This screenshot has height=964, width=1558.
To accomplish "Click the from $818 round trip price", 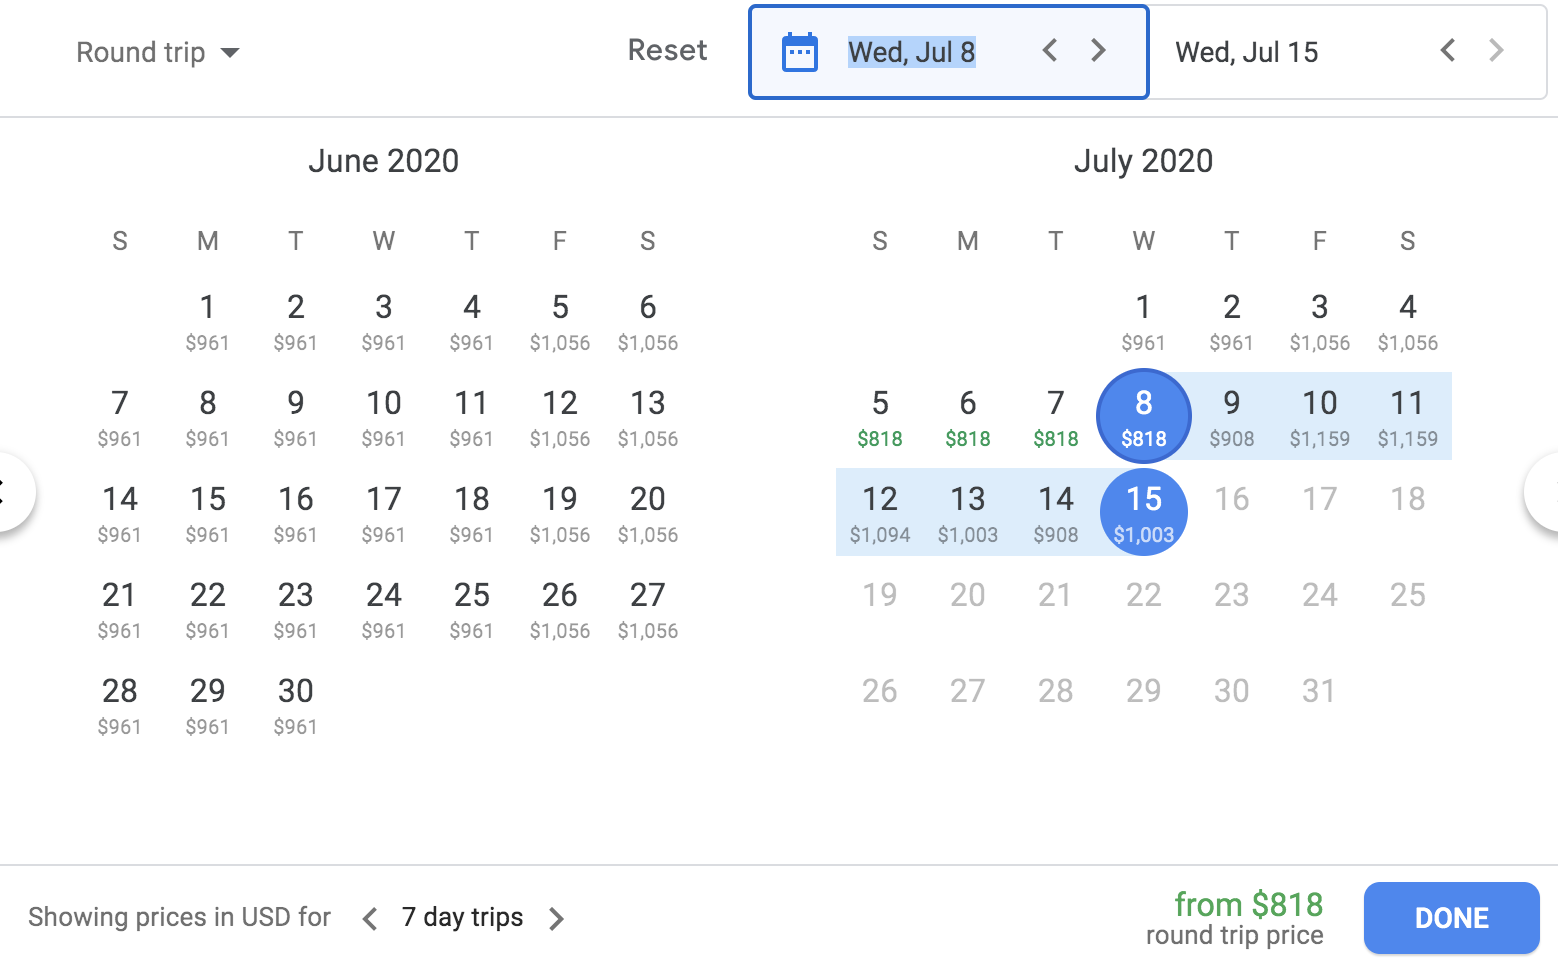I will click(x=1248, y=905).
